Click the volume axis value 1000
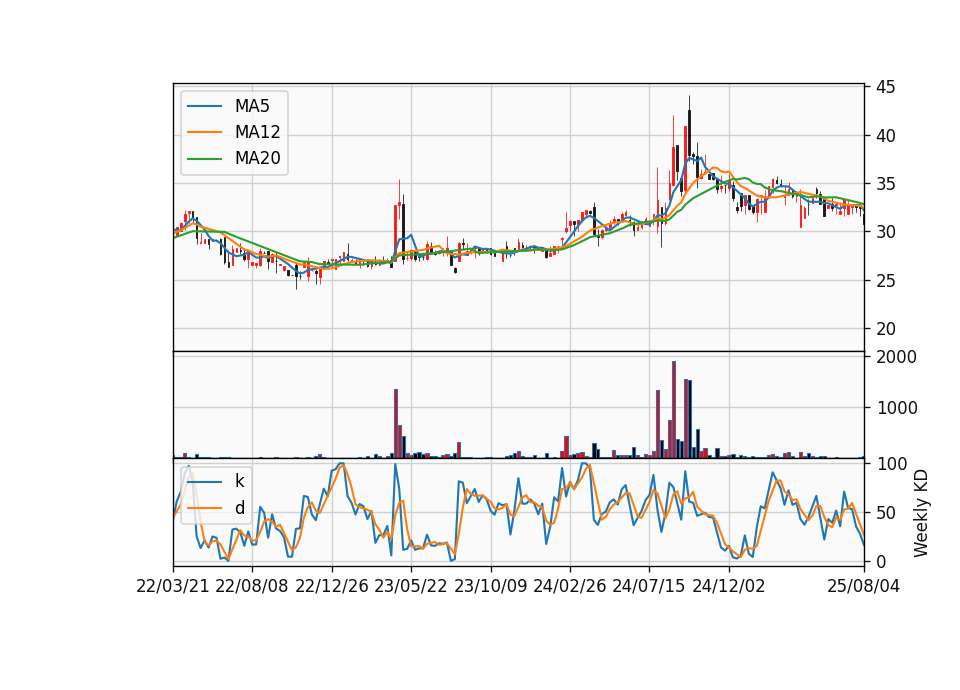Screen dimensions: 960x690 896,408
